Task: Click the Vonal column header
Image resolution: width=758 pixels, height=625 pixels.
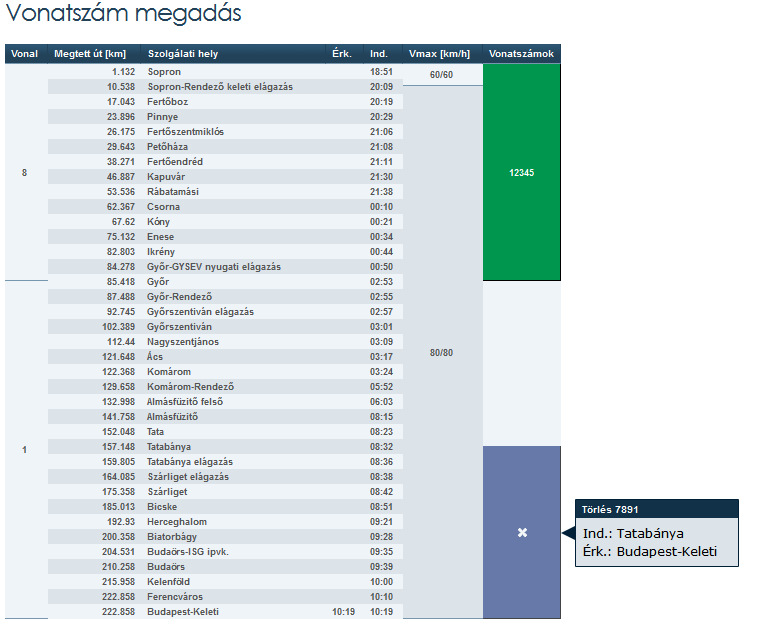Action: tap(24, 54)
